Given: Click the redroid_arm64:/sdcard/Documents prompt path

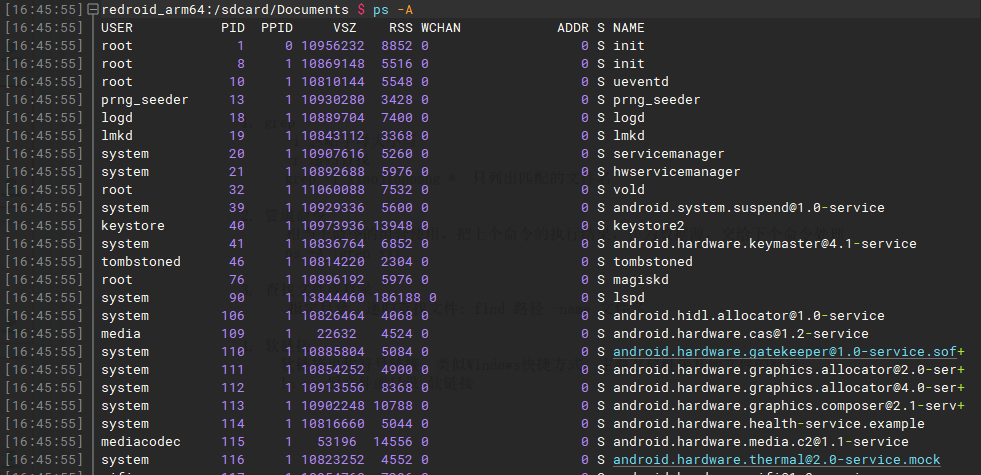Looking at the screenshot, I should point(225,10).
